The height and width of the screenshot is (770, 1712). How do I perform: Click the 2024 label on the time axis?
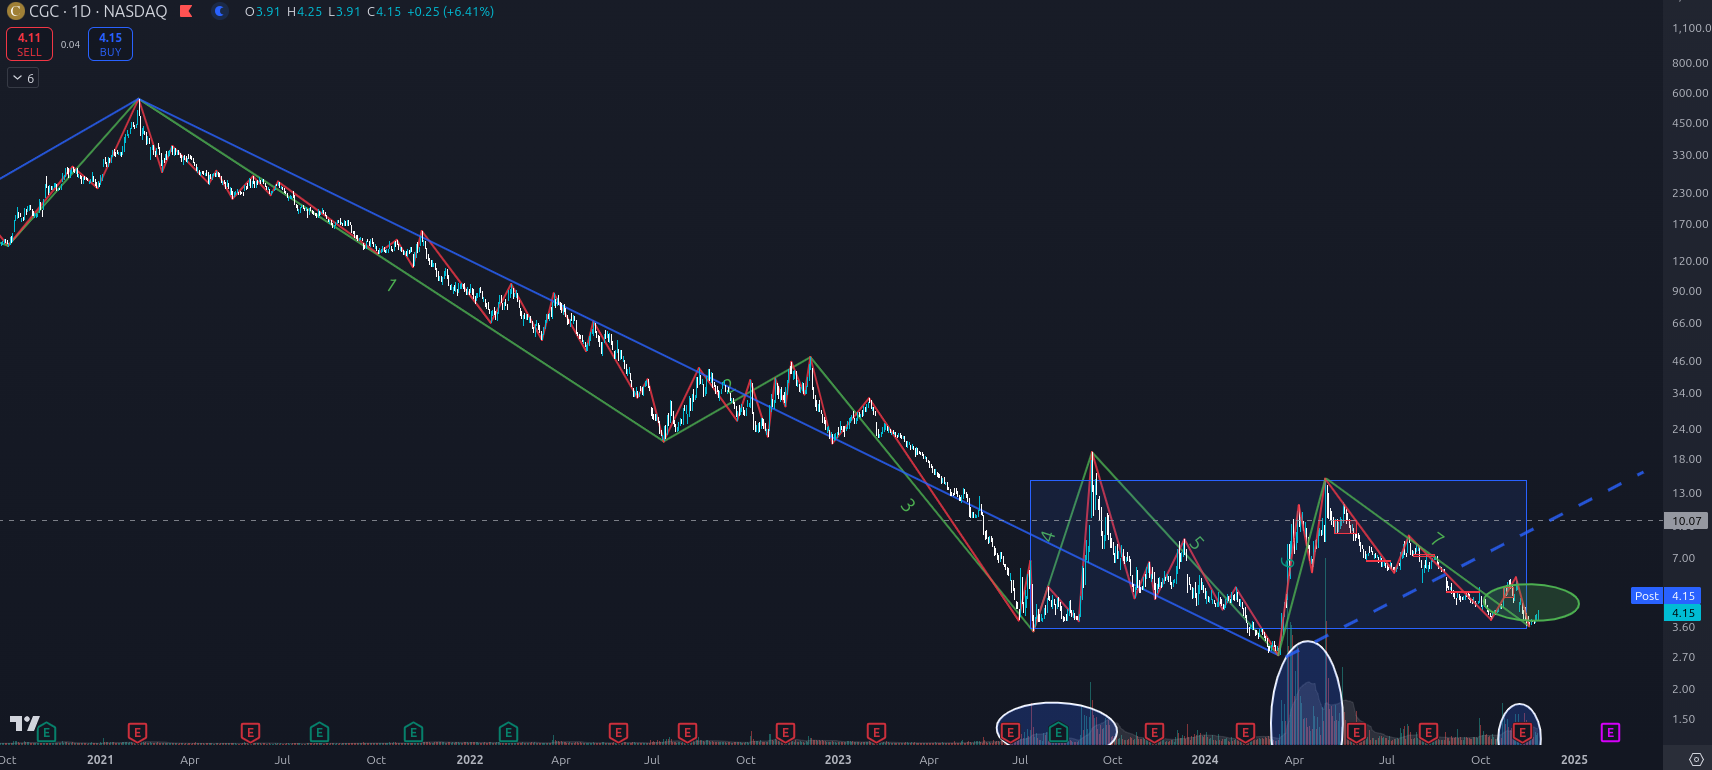(x=1204, y=760)
